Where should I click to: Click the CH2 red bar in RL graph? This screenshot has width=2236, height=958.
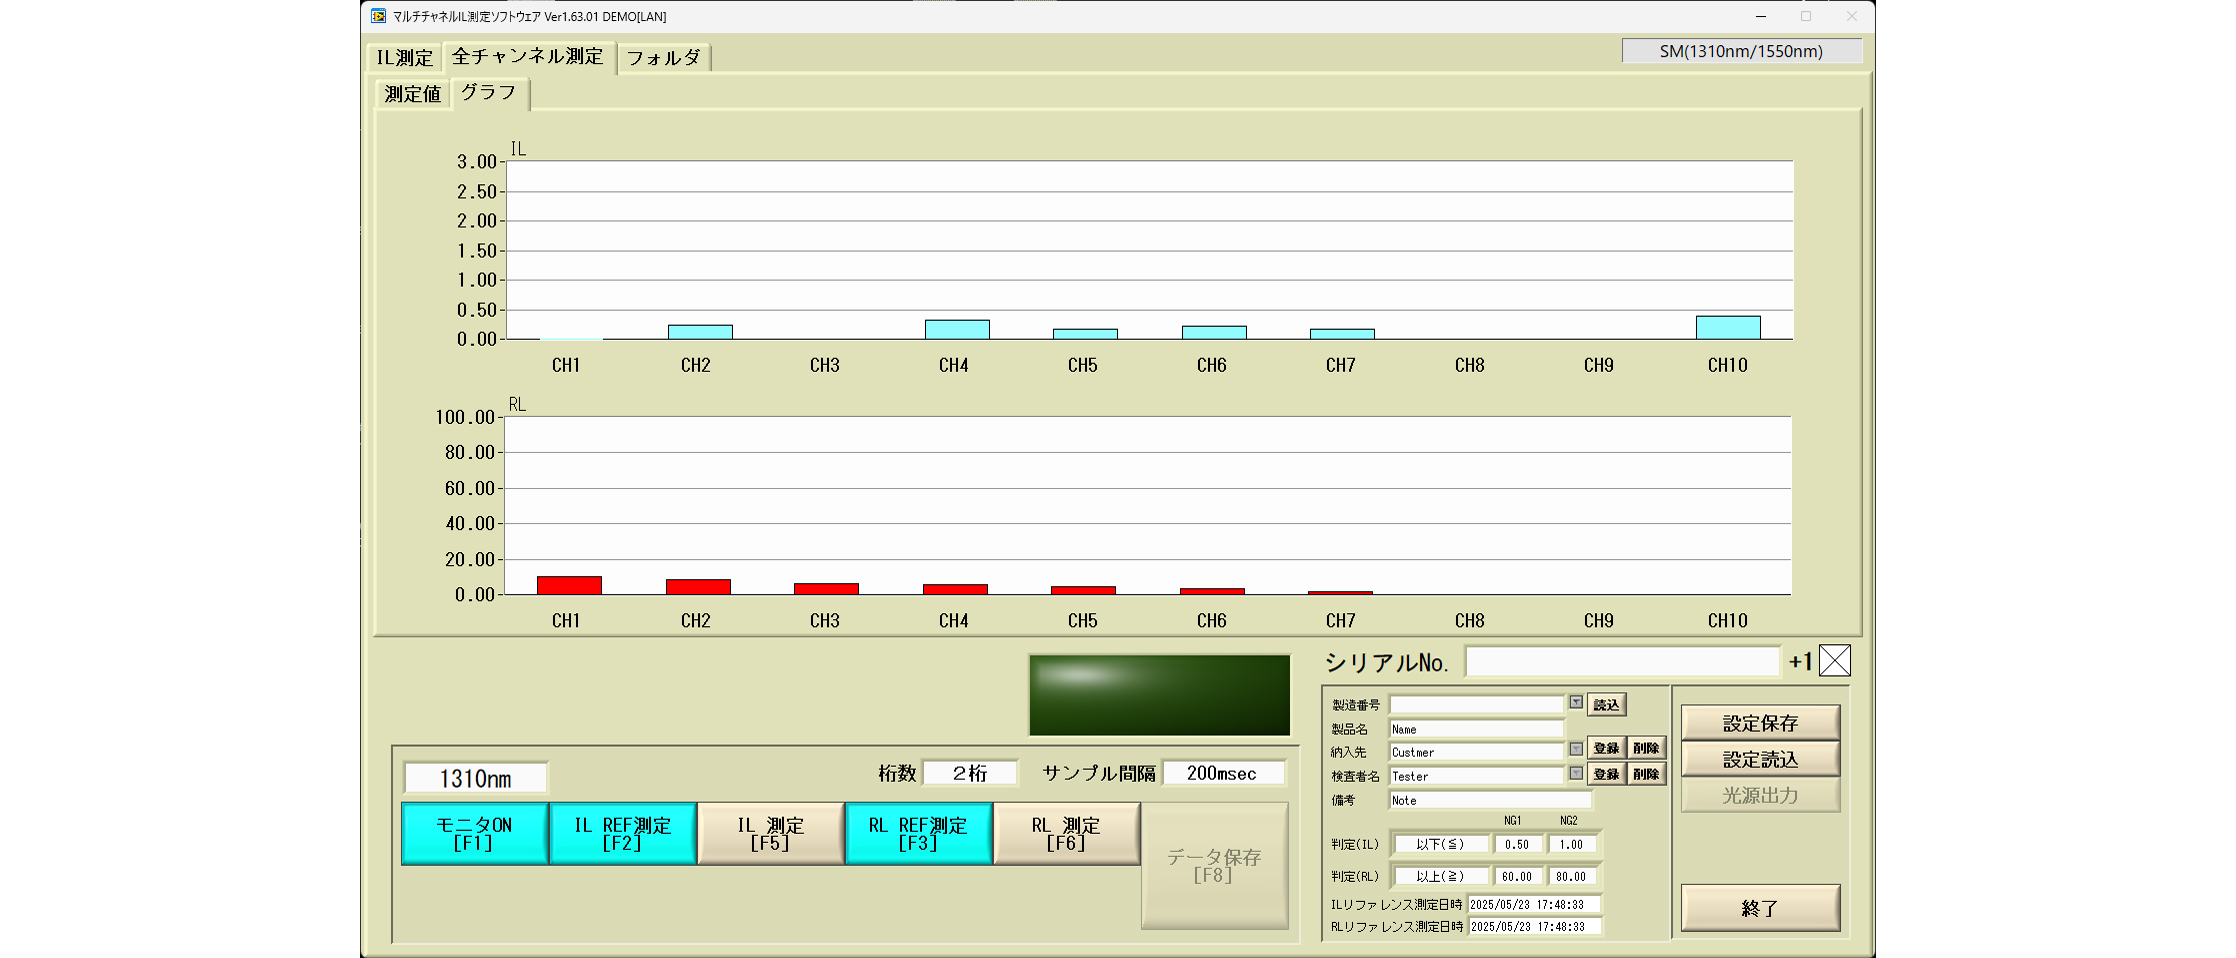[x=698, y=588]
